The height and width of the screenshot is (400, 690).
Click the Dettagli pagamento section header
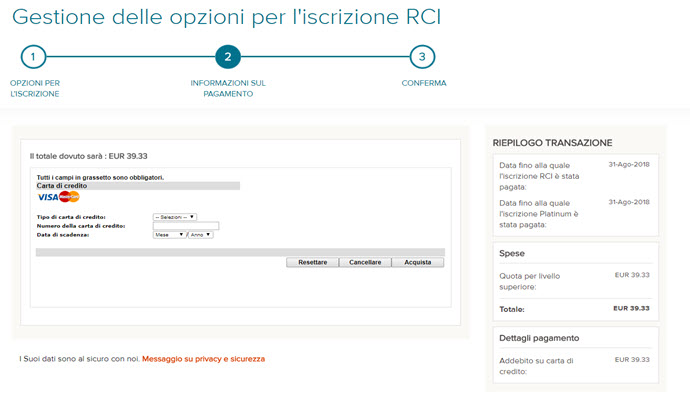(x=539, y=338)
